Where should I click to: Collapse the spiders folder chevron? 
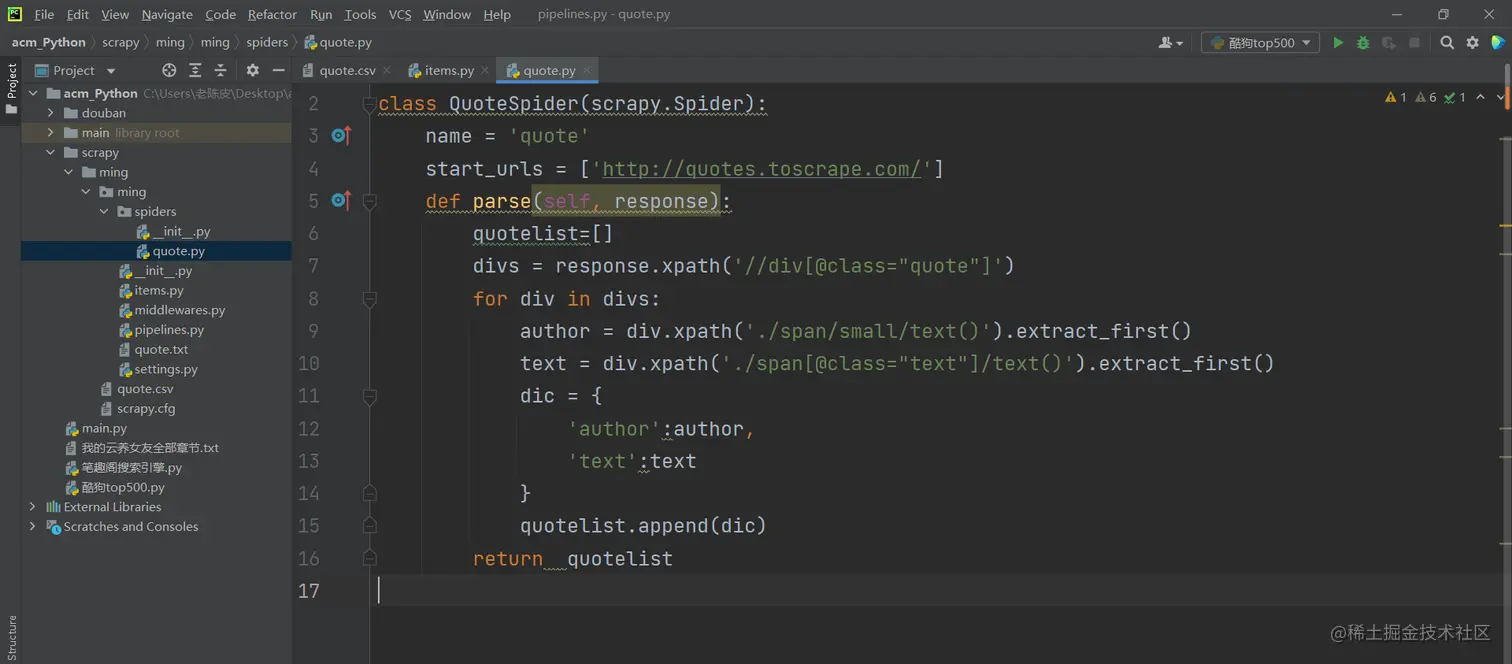105,211
